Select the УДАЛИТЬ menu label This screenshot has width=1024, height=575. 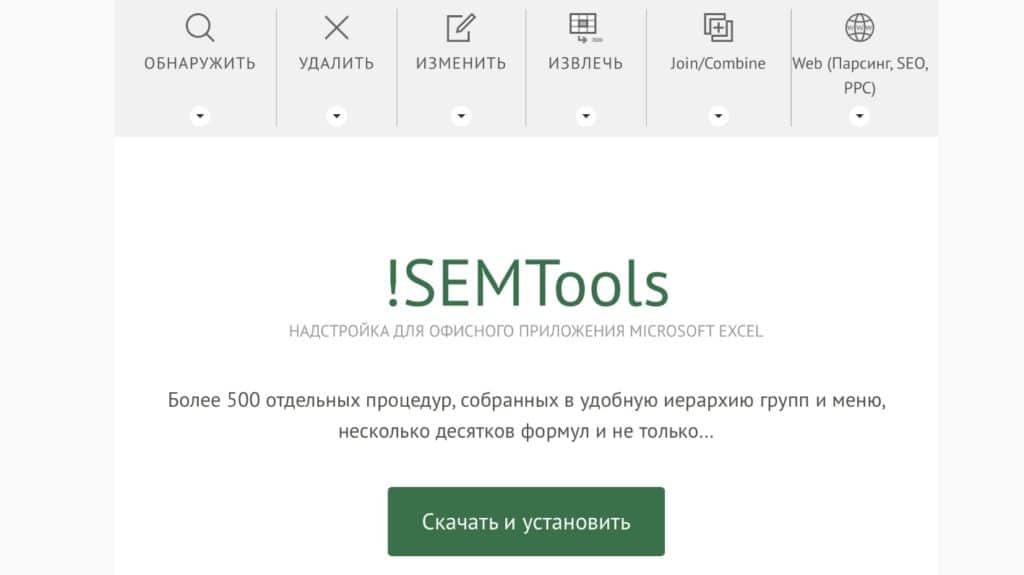(x=337, y=63)
